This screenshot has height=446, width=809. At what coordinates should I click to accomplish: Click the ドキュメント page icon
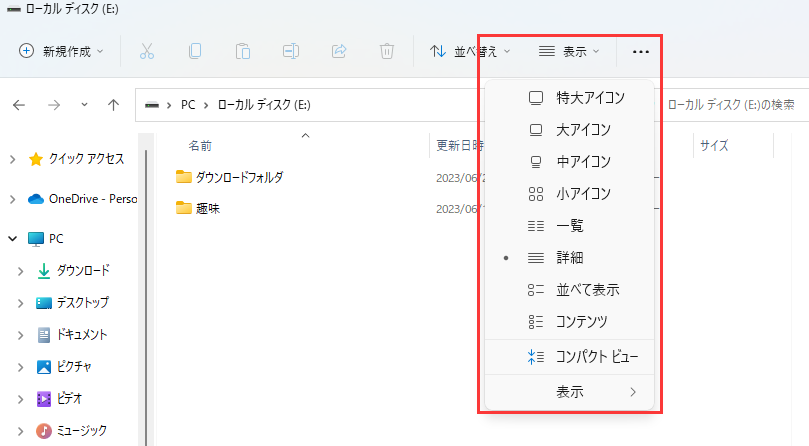[44, 335]
